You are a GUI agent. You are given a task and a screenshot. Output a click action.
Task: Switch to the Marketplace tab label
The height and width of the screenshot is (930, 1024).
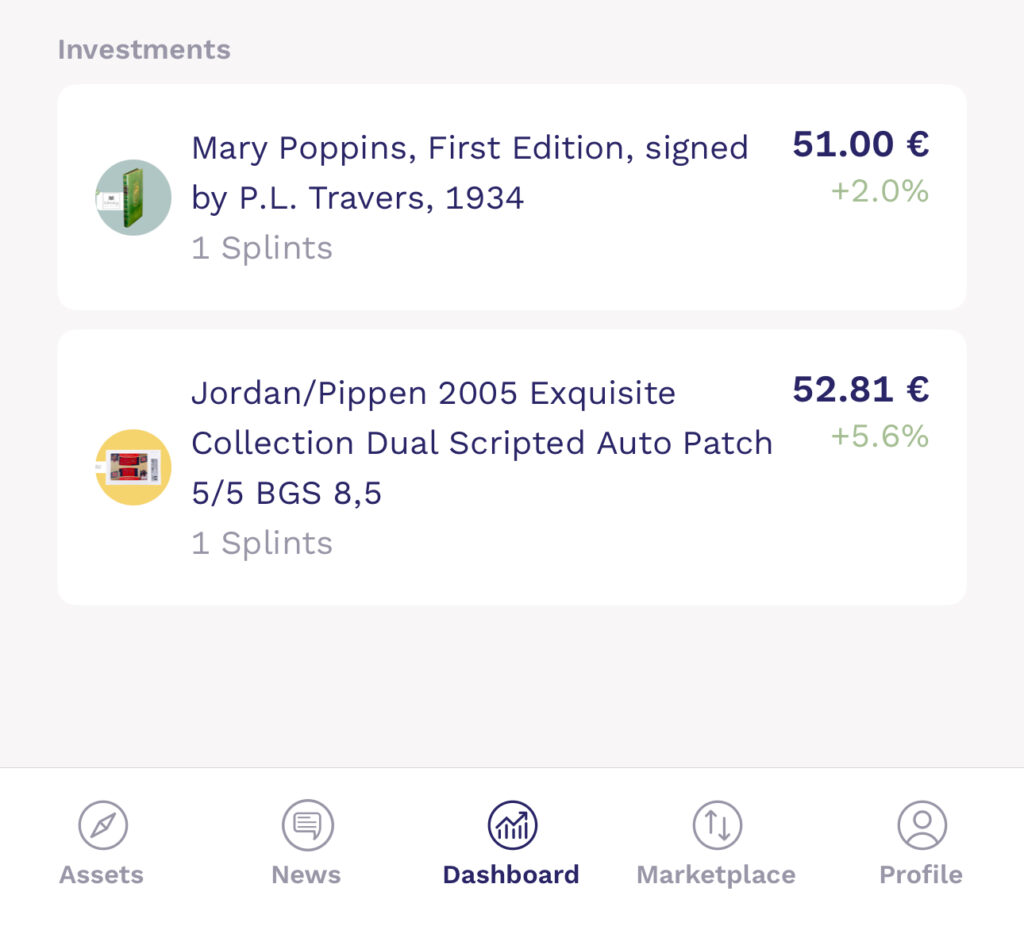(716, 875)
